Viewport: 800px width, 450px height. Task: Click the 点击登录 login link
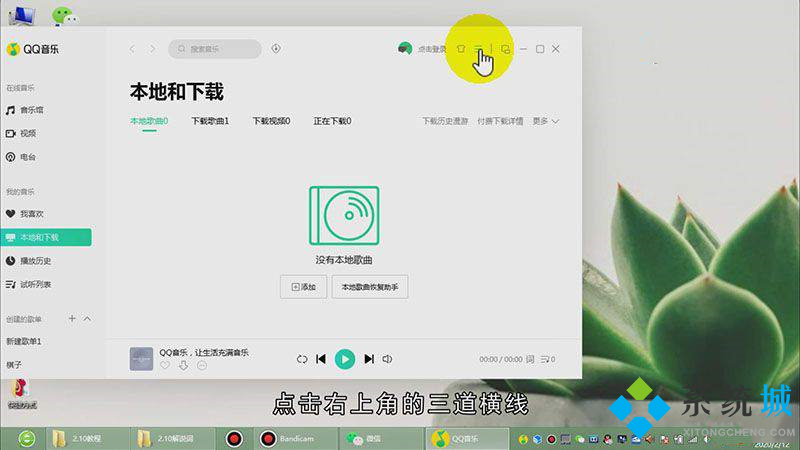(x=432, y=49)
